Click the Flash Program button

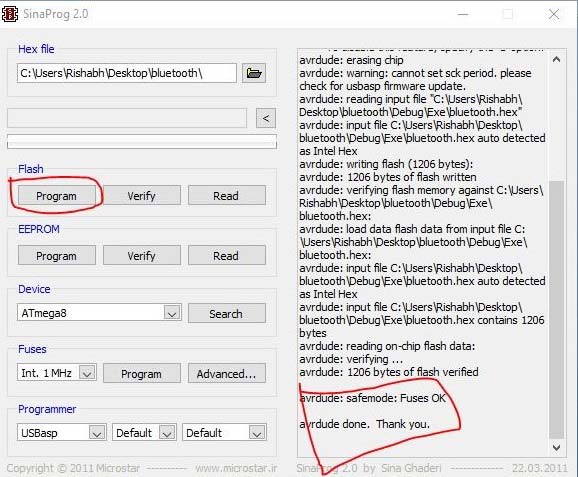(x=56, y=195)
